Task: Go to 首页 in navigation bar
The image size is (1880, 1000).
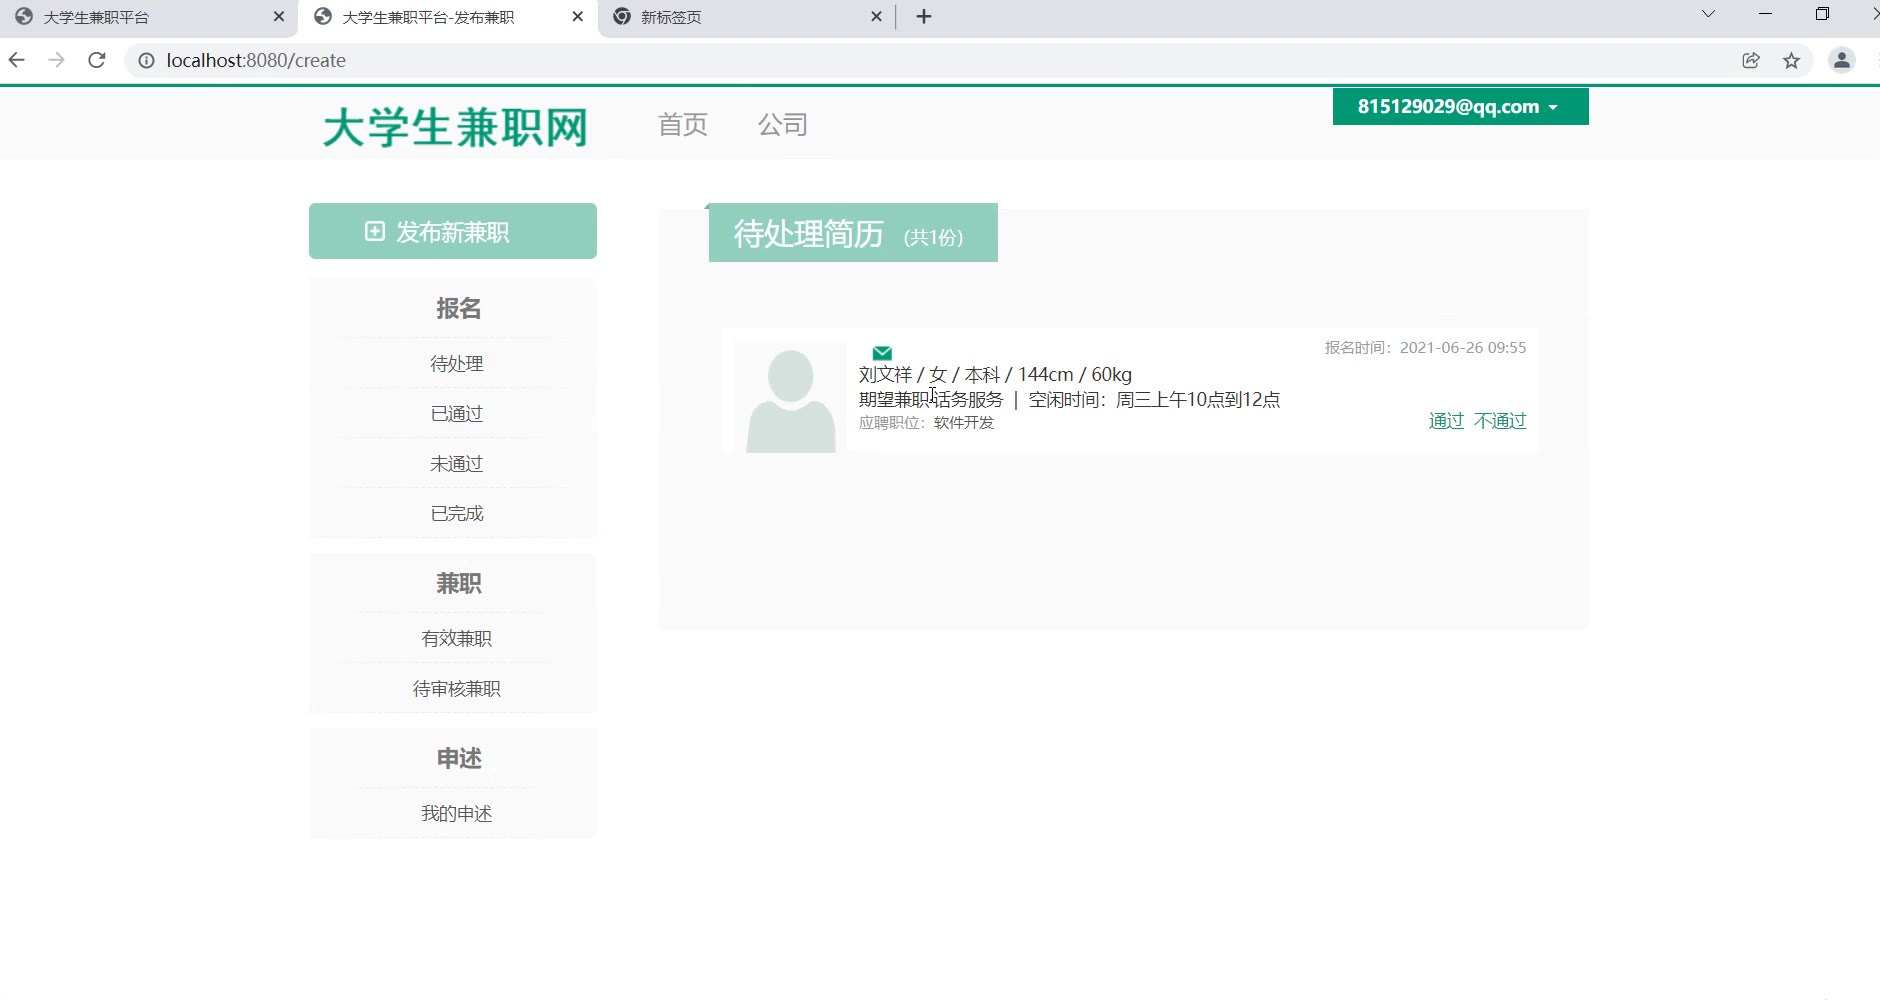Action: 682,125
